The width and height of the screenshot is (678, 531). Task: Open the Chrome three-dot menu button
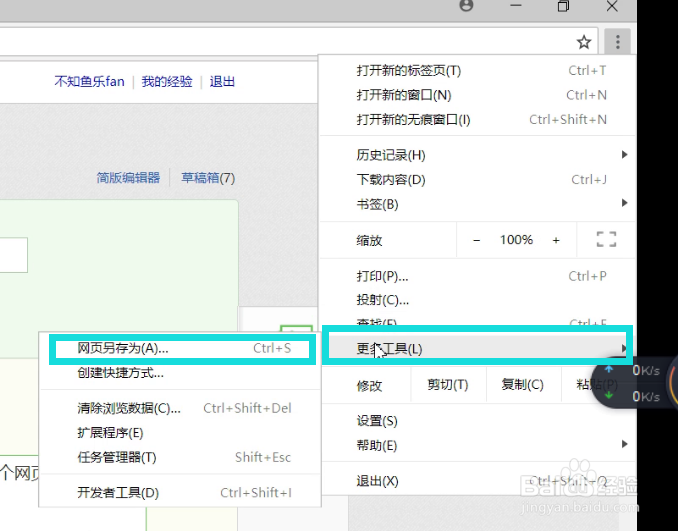[617, 42]
